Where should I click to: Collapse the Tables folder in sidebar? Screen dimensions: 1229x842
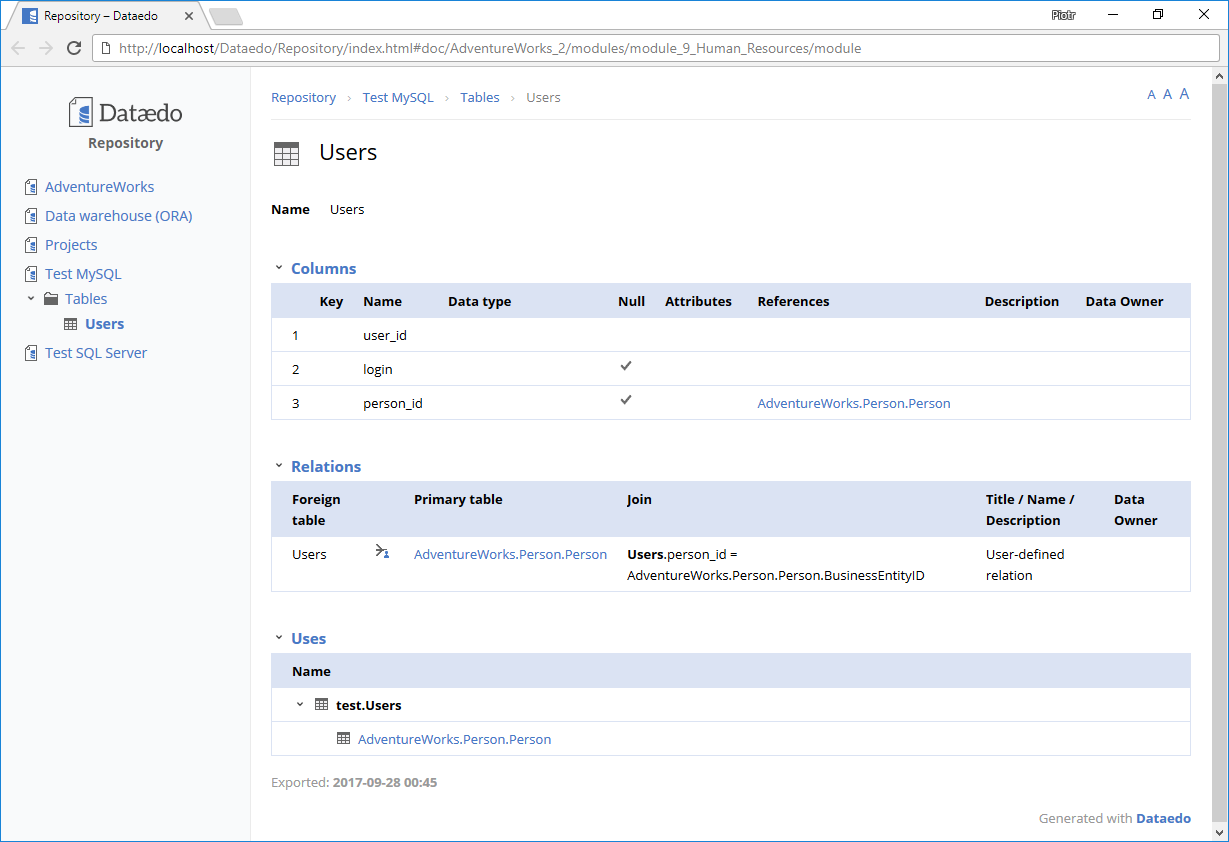coord(30,299)
